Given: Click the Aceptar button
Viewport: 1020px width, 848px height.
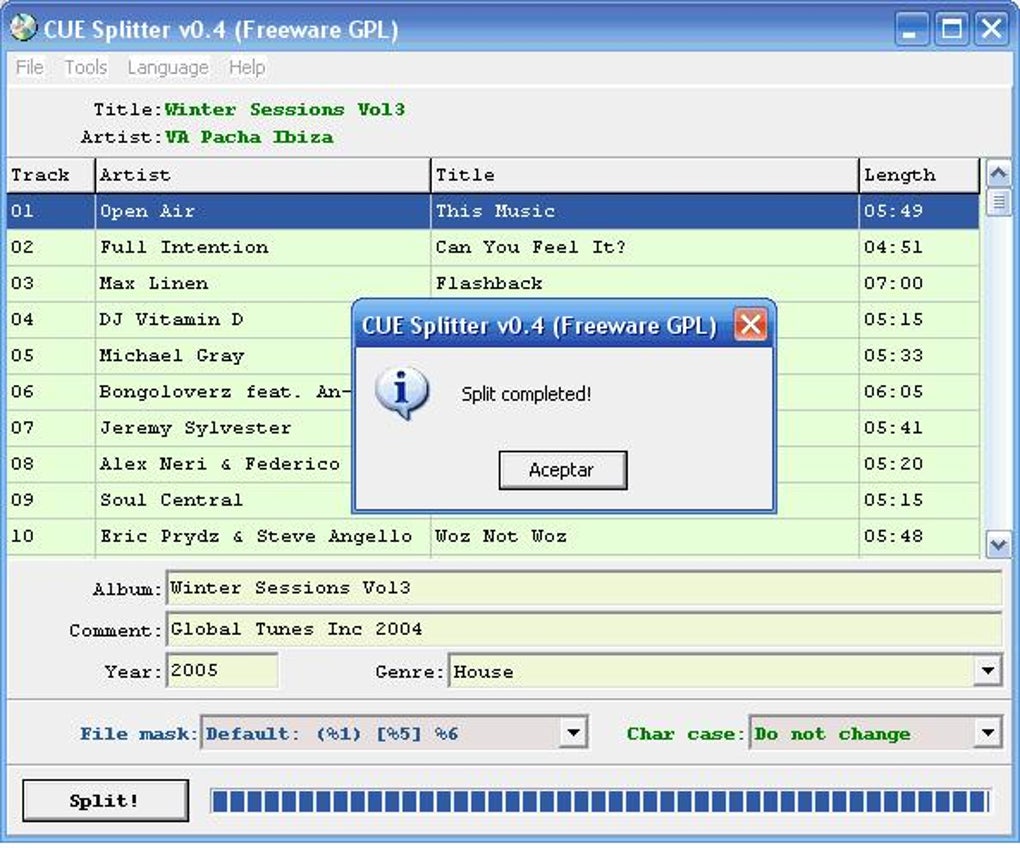Looking at the screenshot, I should [x=563, y=470].
